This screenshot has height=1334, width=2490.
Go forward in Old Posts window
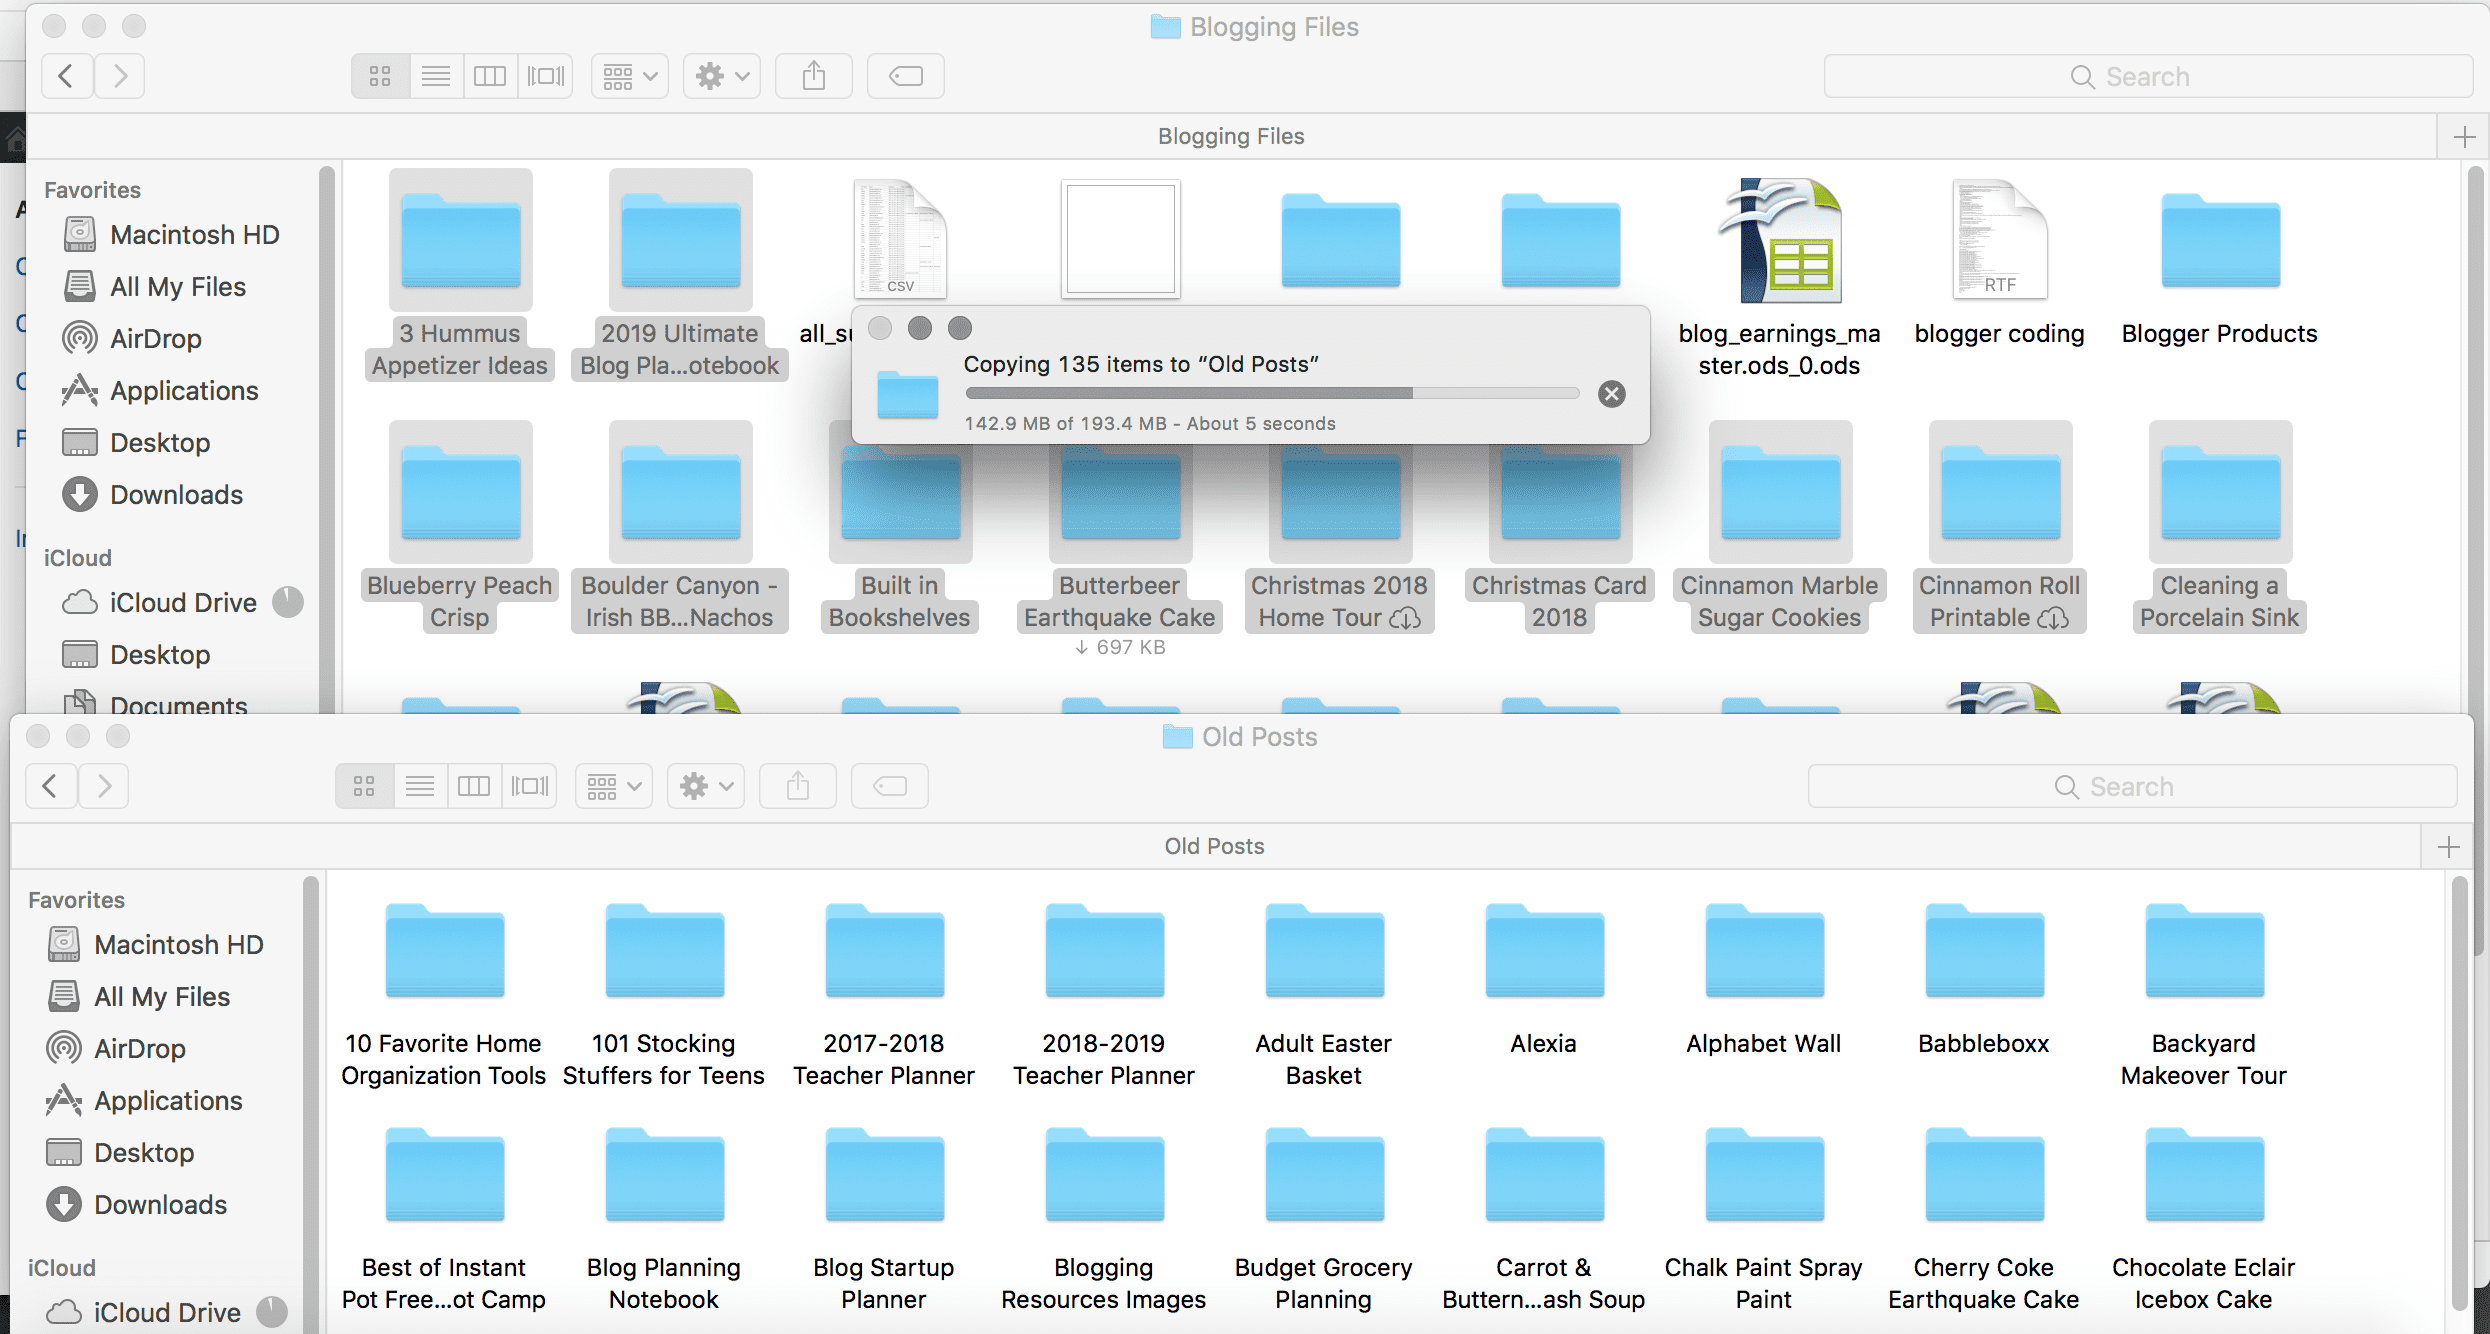pyautogui.click(x=104, y=786)
